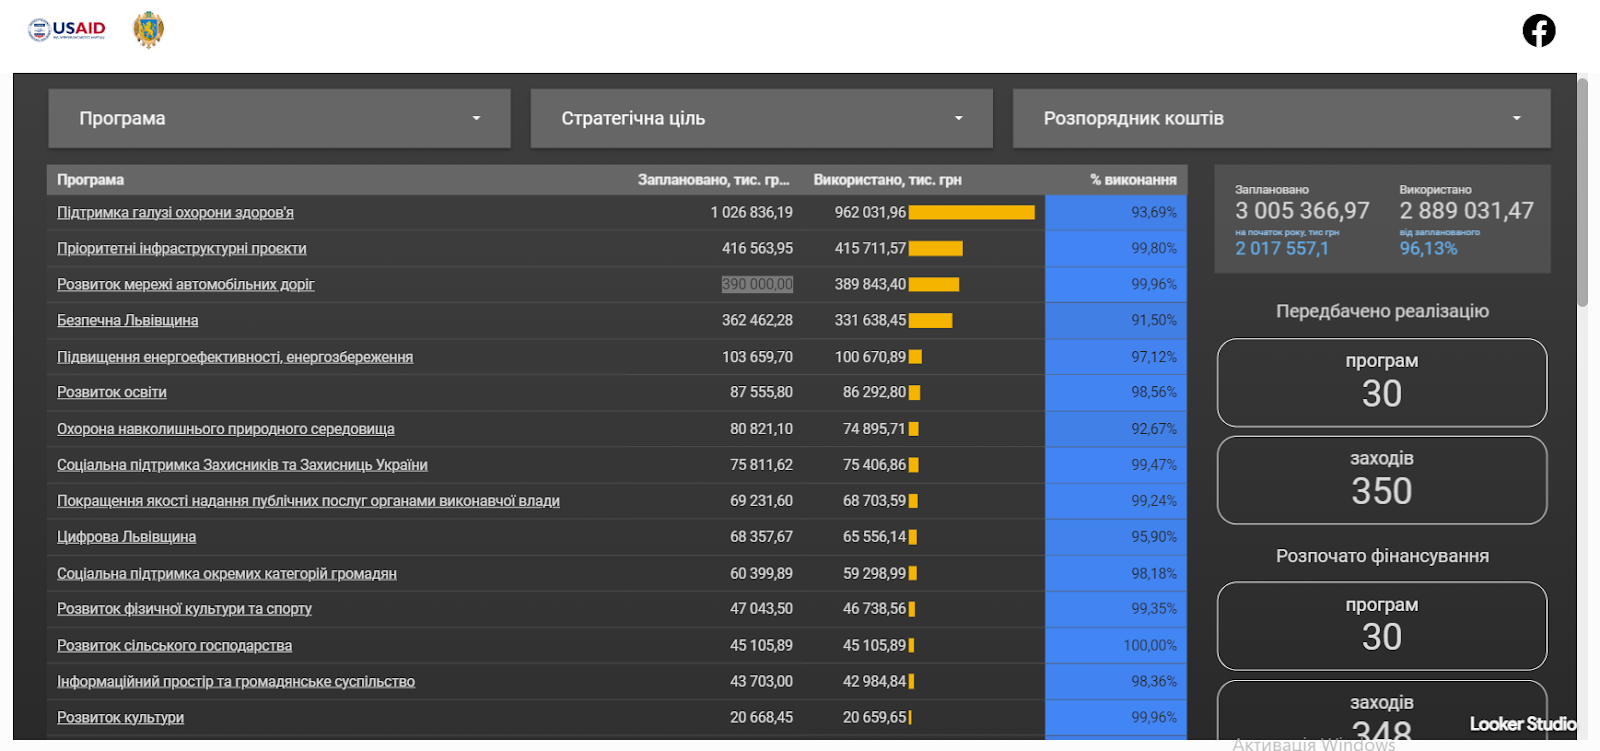
Task: Click the програм 30 card under Розпочато фінансування
Action: [x=1382, y=626]
